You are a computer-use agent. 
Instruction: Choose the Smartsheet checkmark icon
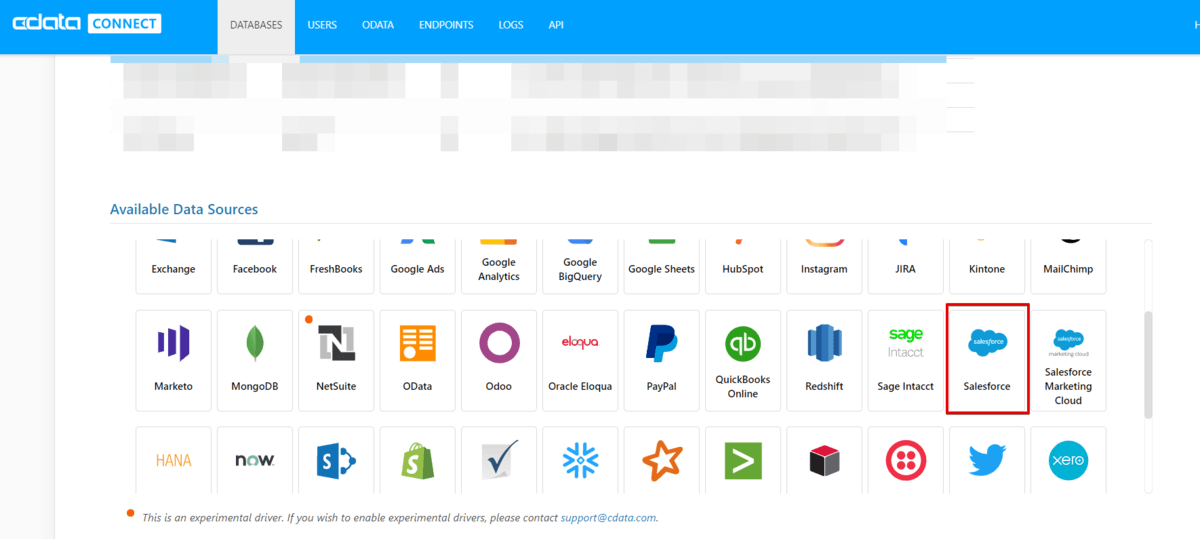pos(499,460)
